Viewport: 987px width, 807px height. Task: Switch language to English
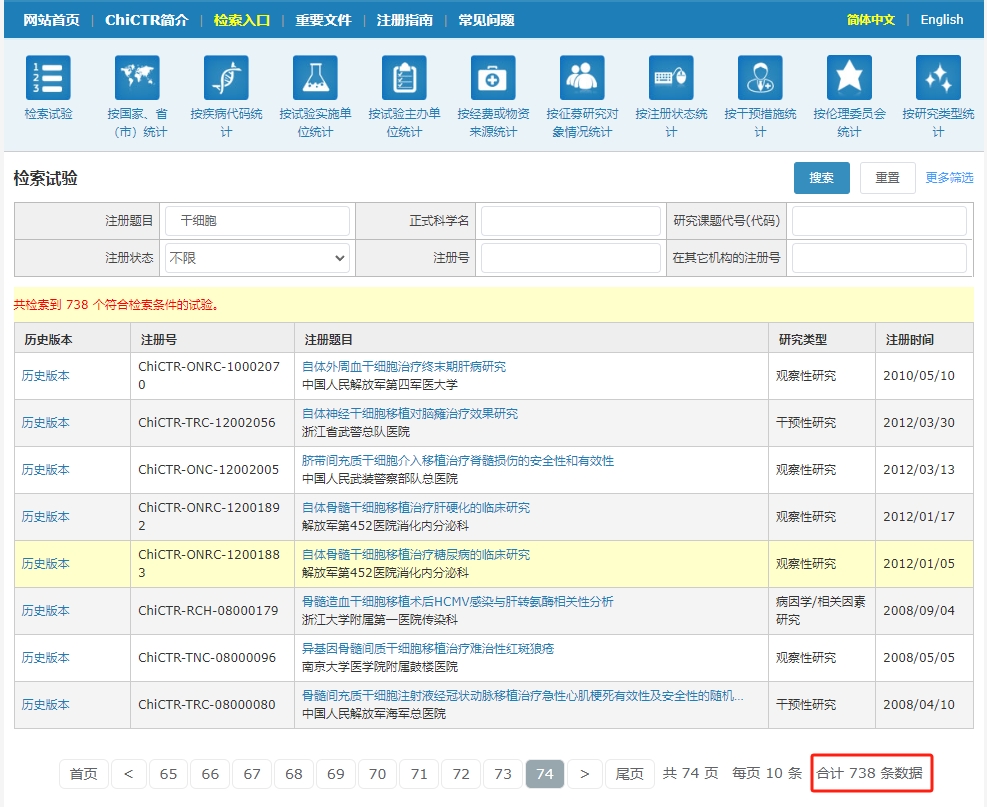[941, 20]
